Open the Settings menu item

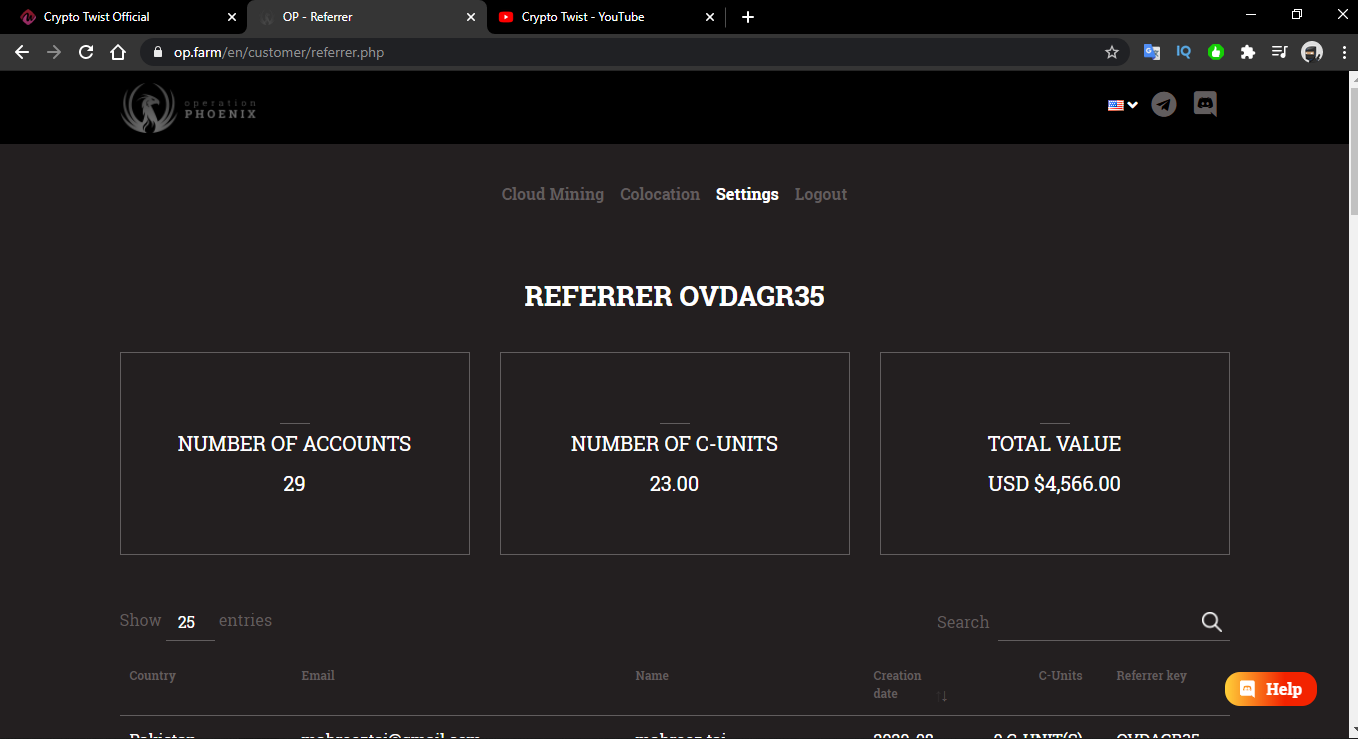coord(747,194)
